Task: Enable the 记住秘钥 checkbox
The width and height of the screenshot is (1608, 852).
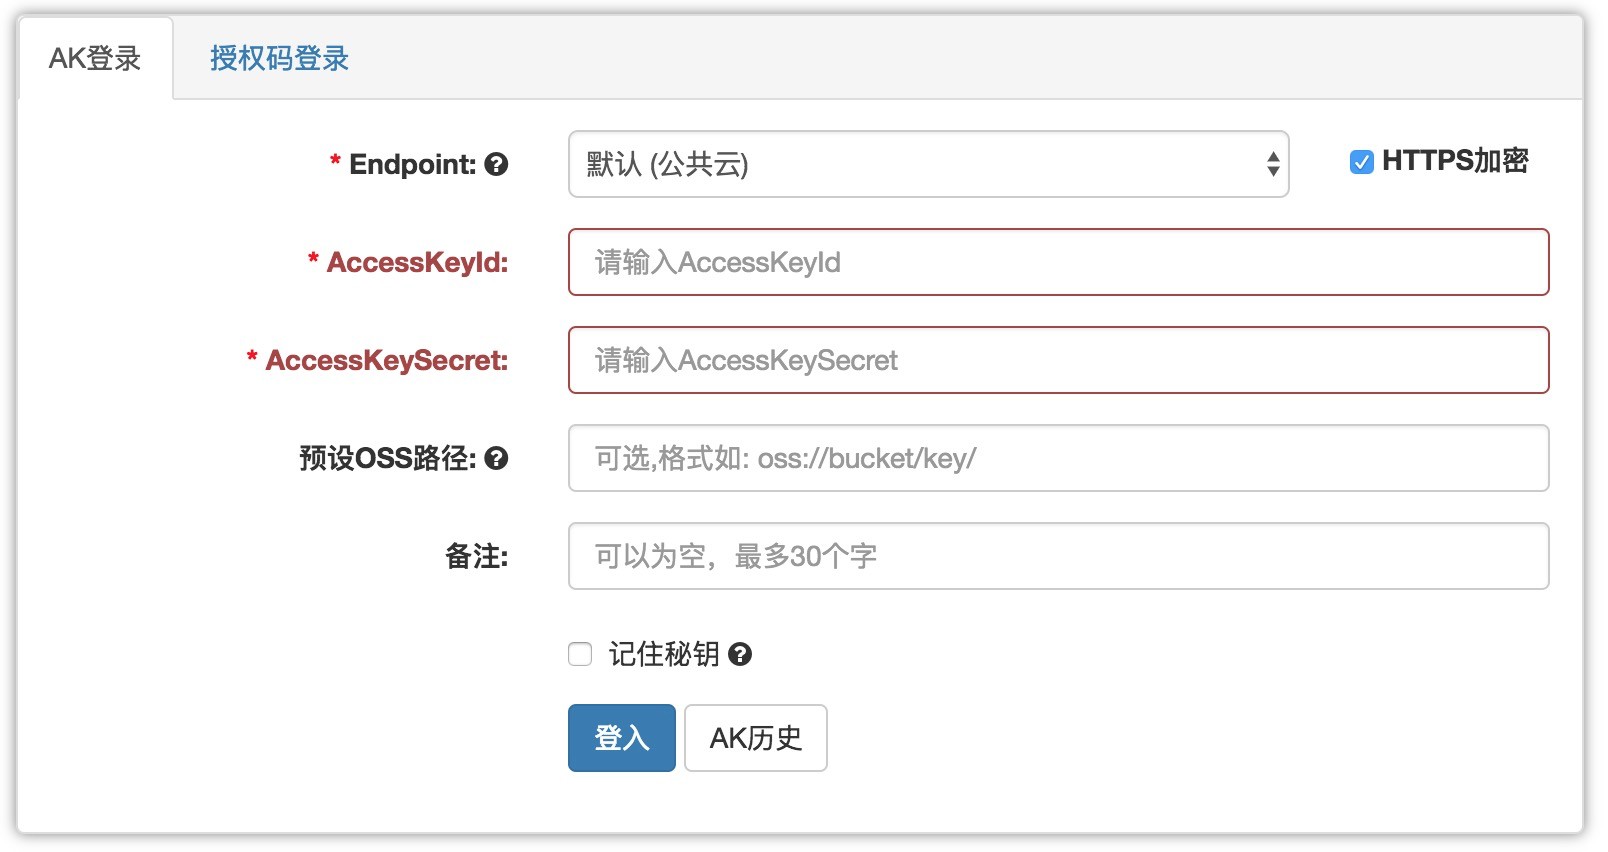Action: point(580,654)
